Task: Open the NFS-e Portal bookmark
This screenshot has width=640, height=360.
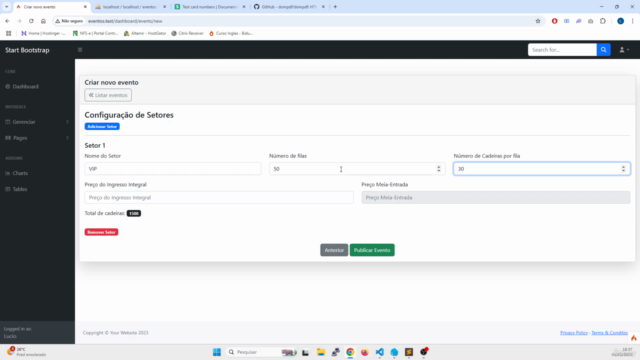Action: click(x=96, y=33)
